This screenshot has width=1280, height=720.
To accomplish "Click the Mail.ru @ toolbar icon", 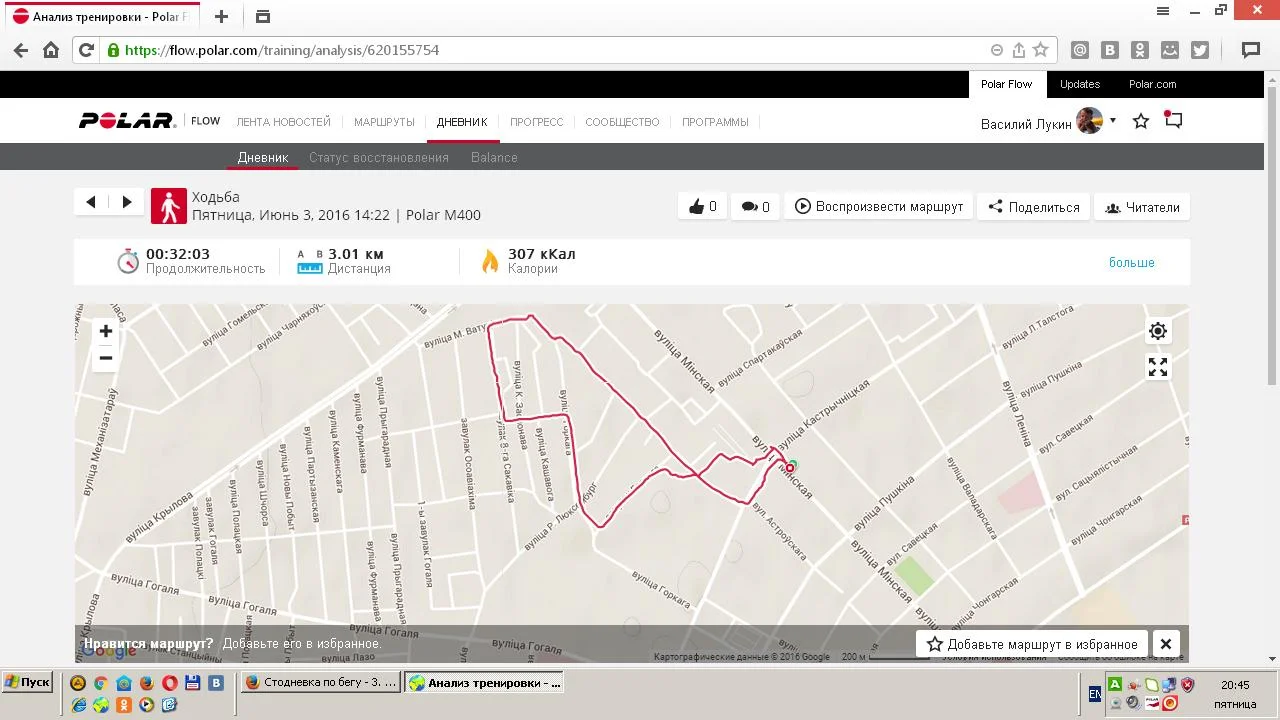I will pos(1080,50).
